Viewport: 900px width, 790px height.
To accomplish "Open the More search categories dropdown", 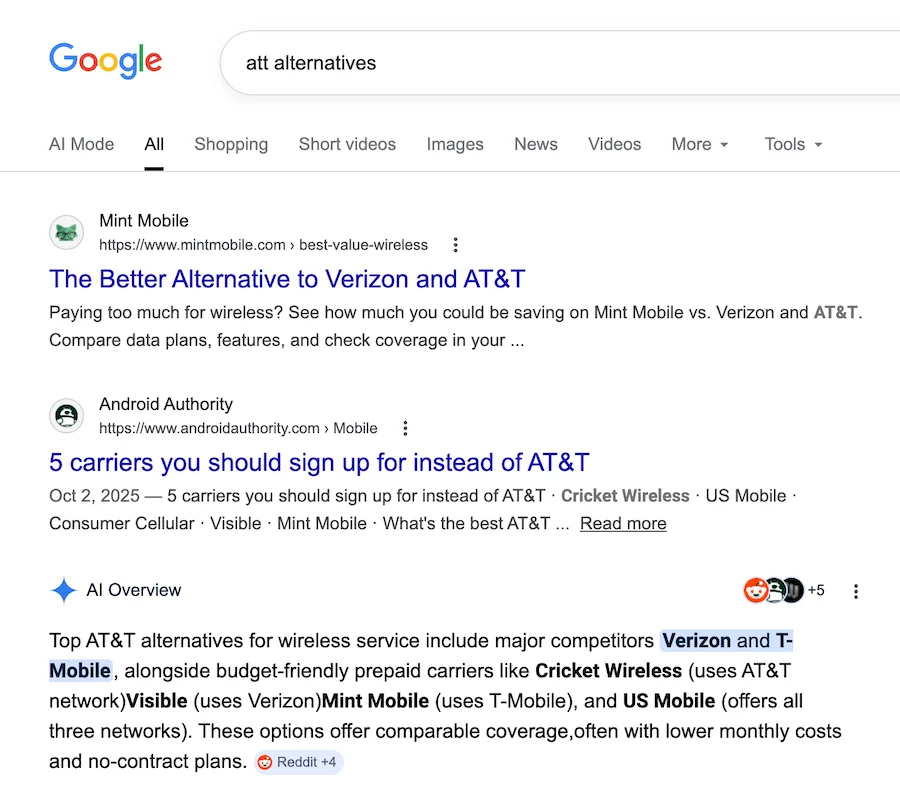I will [x=700, y=144].
